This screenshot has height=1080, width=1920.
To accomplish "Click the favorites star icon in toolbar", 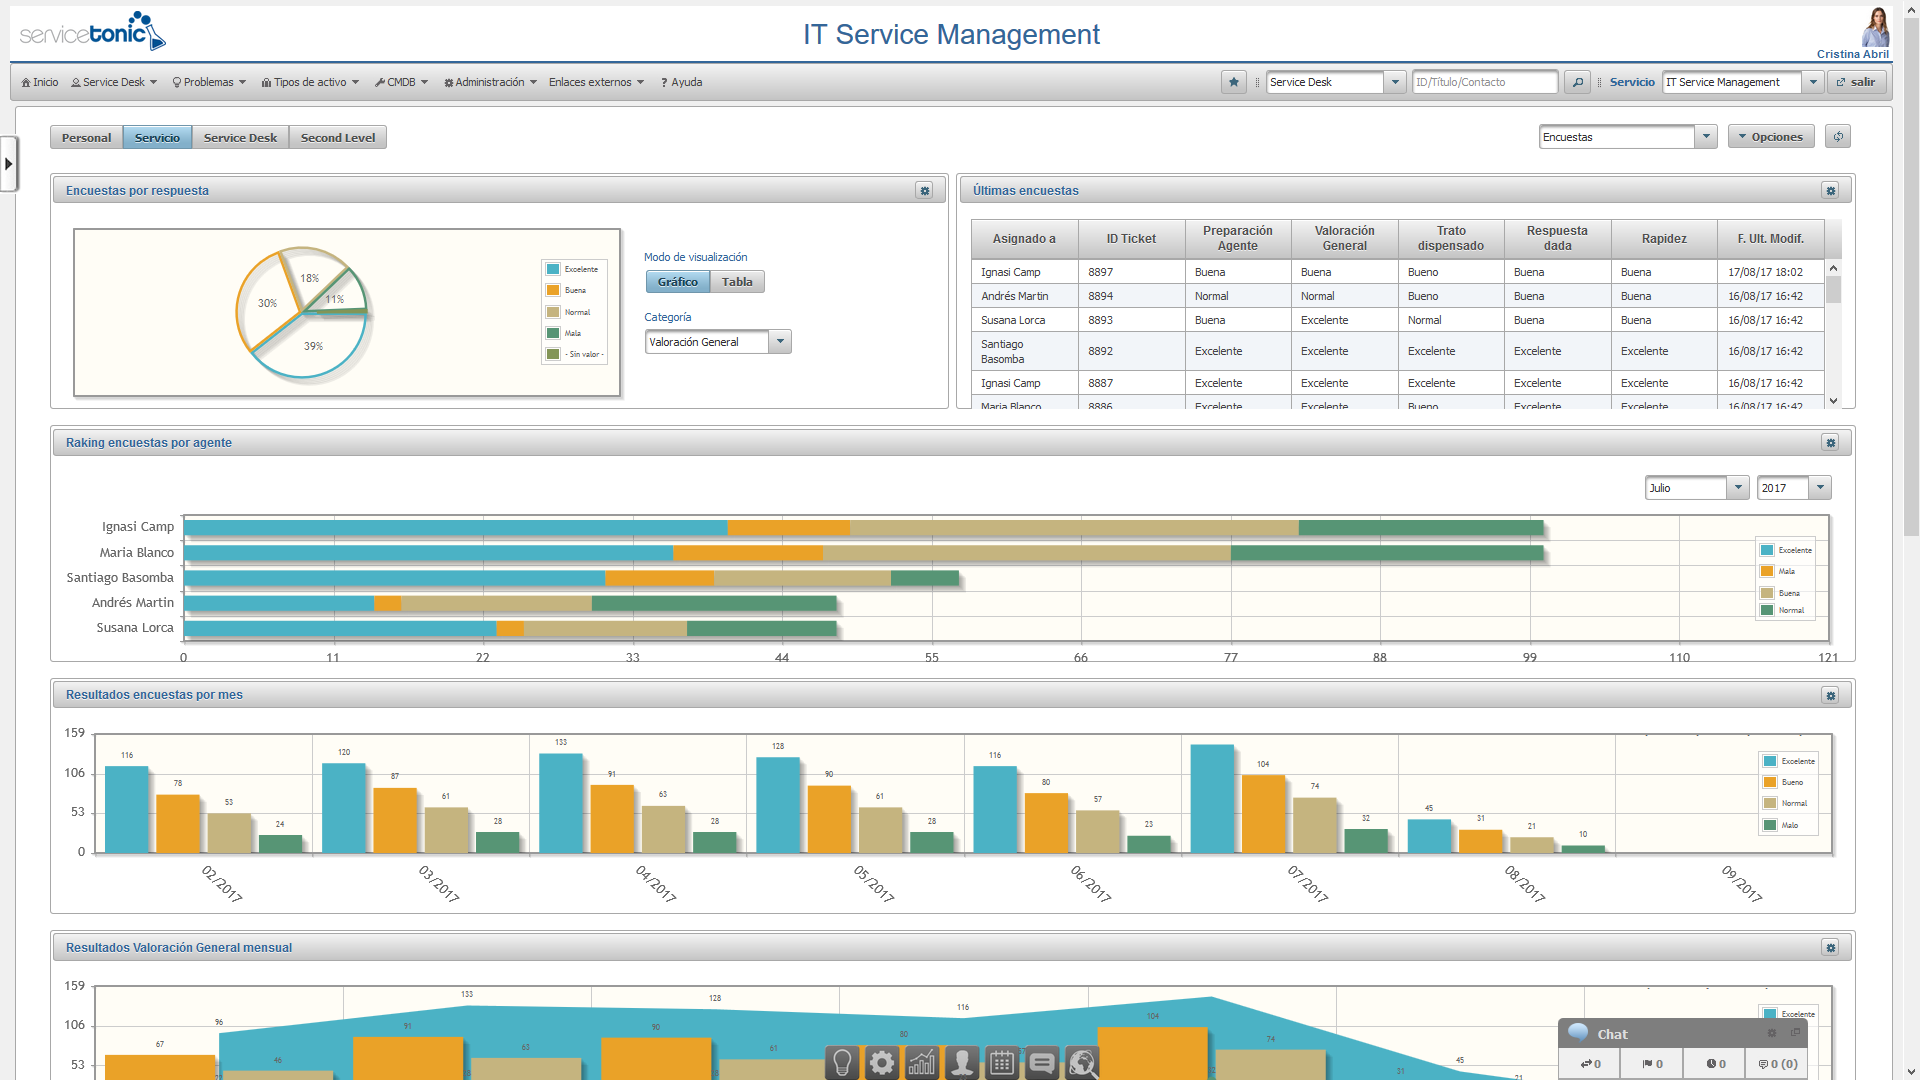I will pos(1233,82).
